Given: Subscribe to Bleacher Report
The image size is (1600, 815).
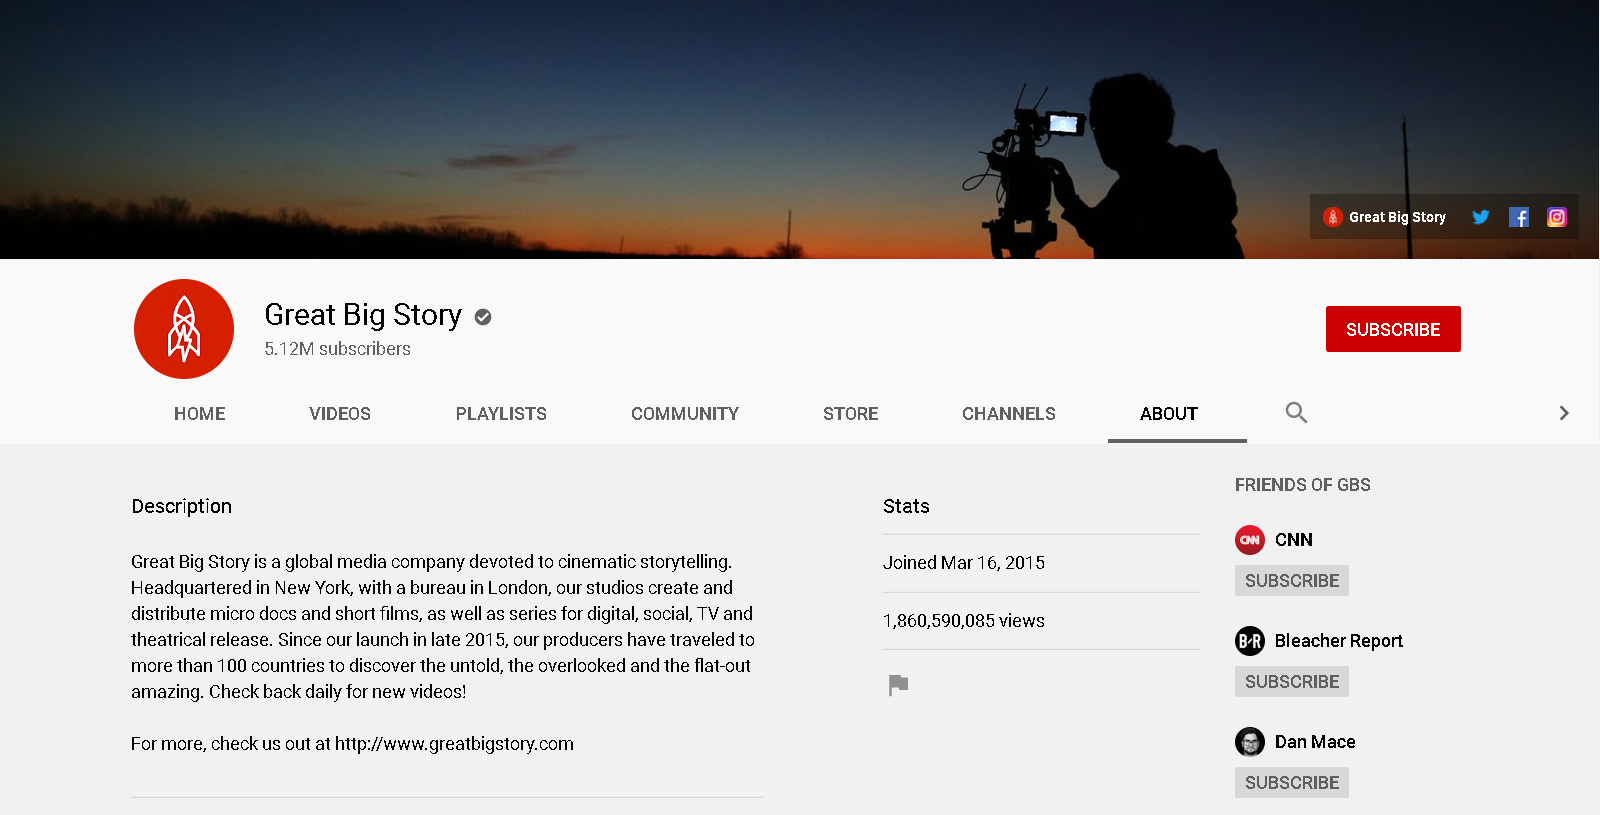Looking at the screenshot, I should pyautogui.click(x=1292, y=682).
